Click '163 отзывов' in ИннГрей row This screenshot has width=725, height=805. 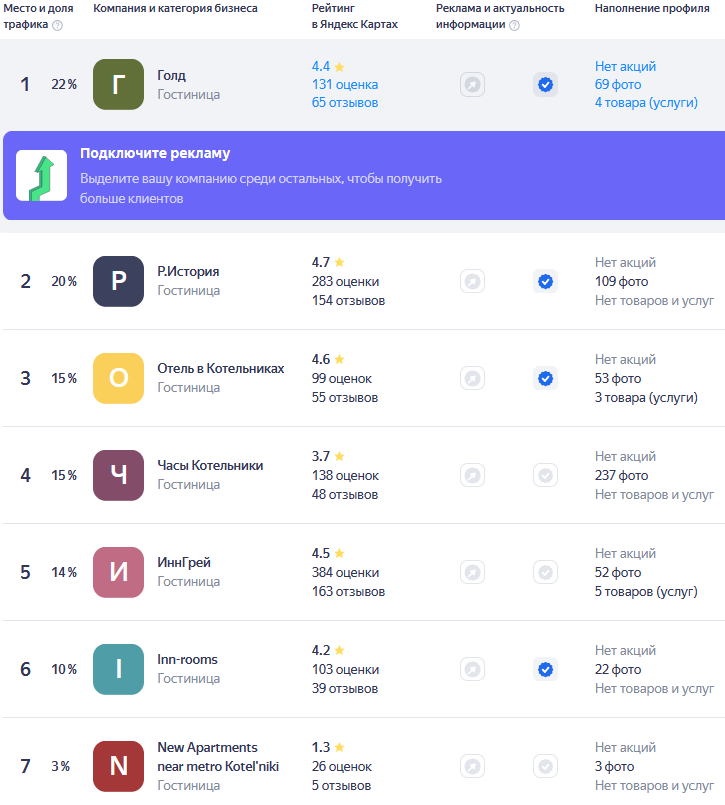pos(348,592)
